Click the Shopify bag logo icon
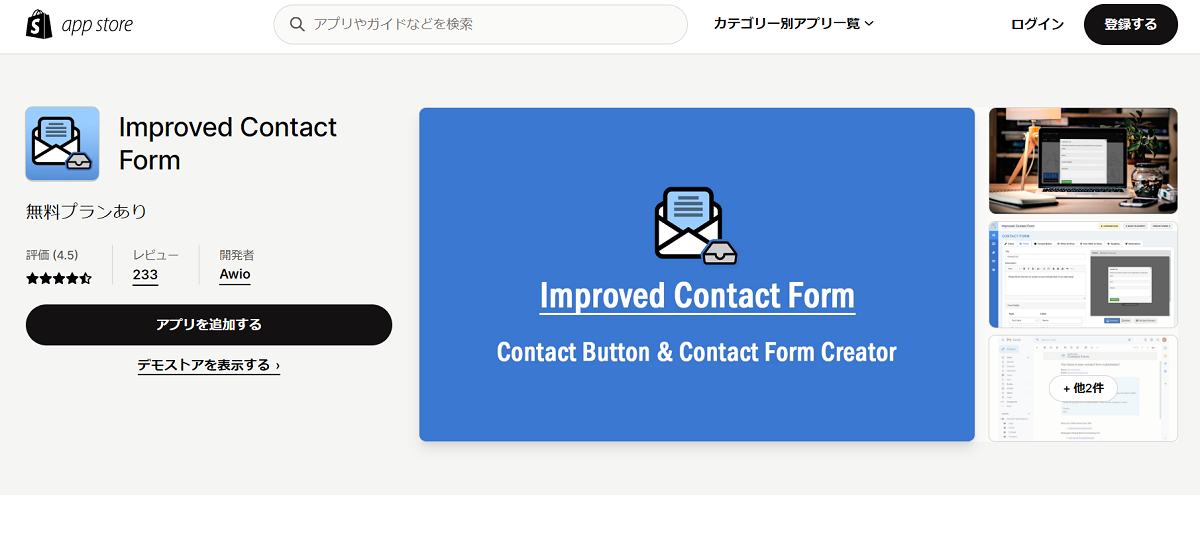The height and width of the screenshot is (536, 1200). (40, 24)
